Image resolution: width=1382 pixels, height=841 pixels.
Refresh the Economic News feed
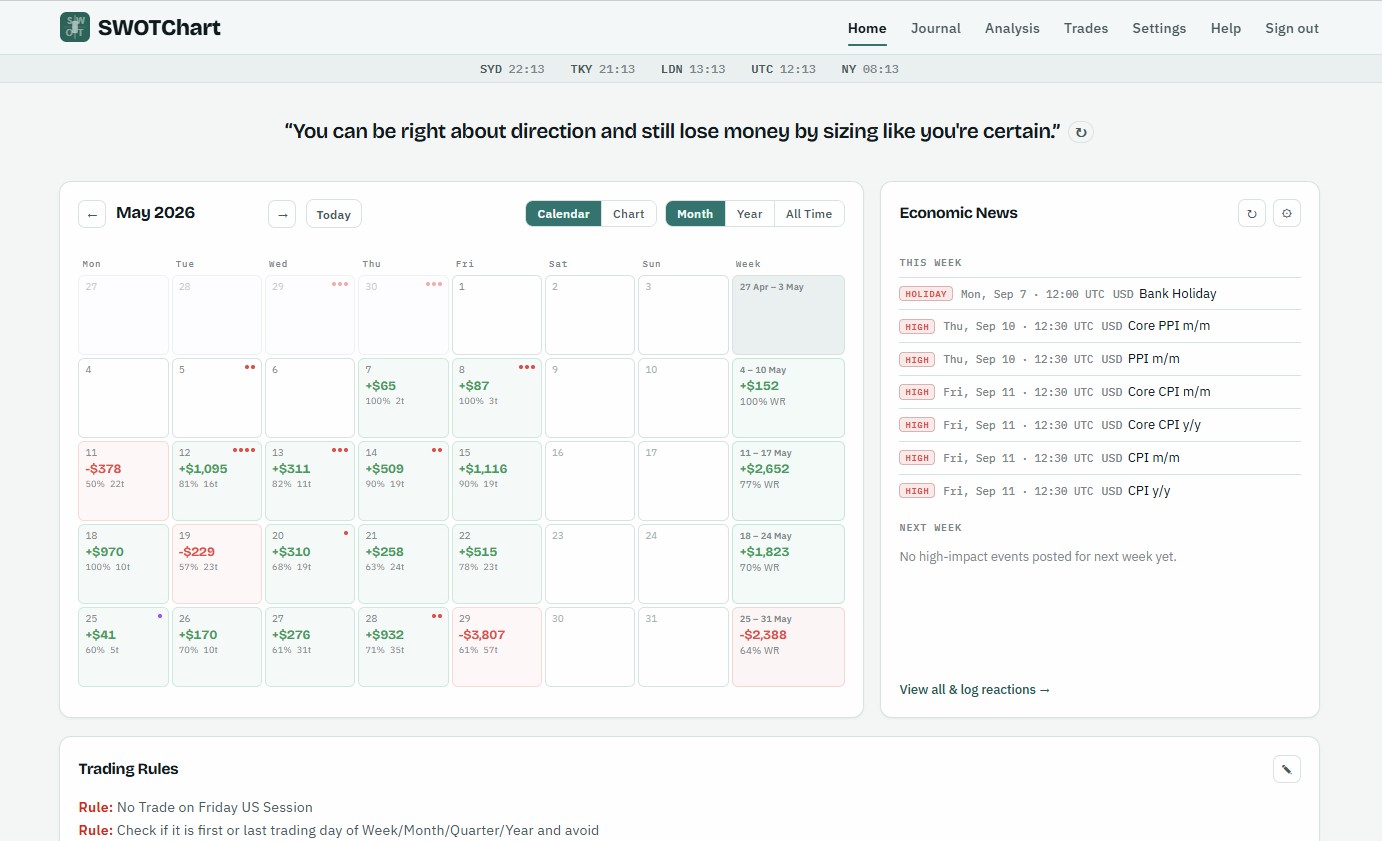[x=1252, y=213]
